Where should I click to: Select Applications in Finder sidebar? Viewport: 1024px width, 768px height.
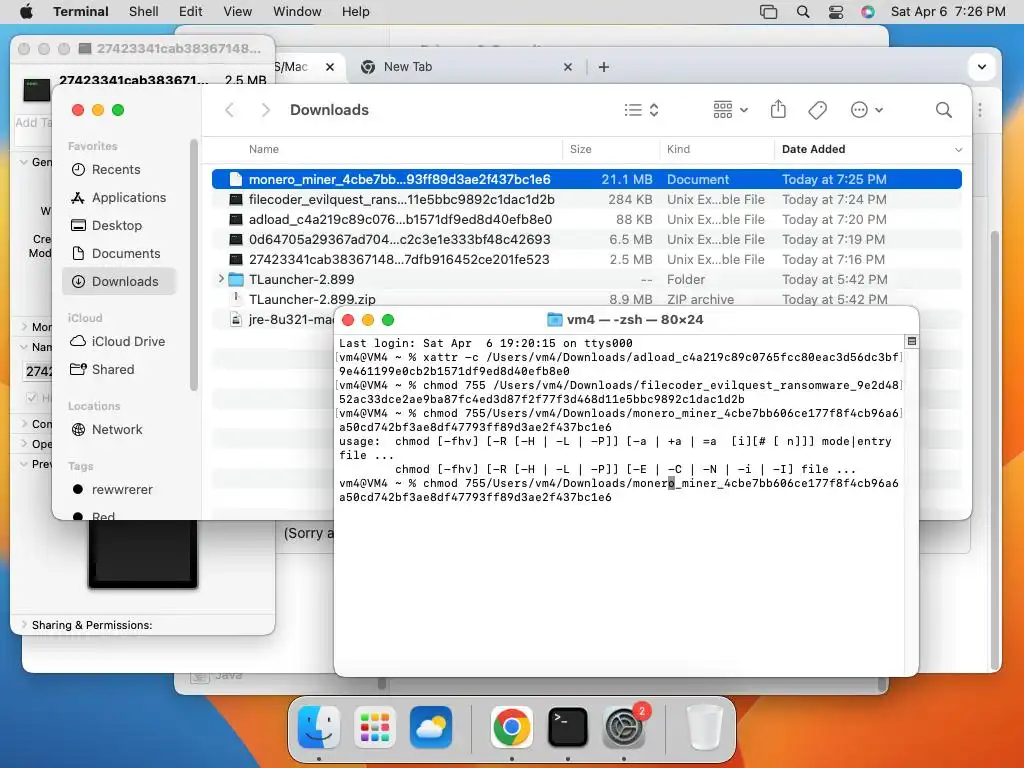tap(118, 197)
